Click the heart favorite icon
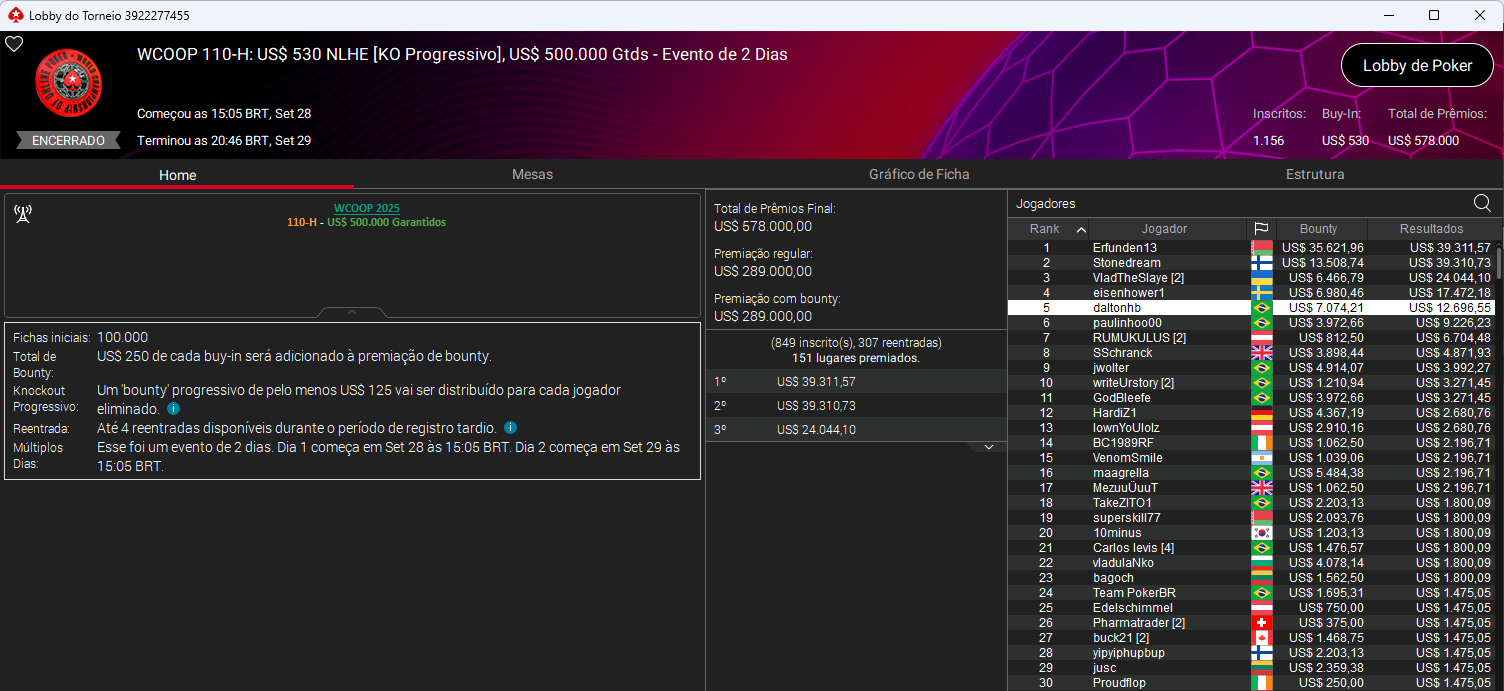 tap(14, 44)
